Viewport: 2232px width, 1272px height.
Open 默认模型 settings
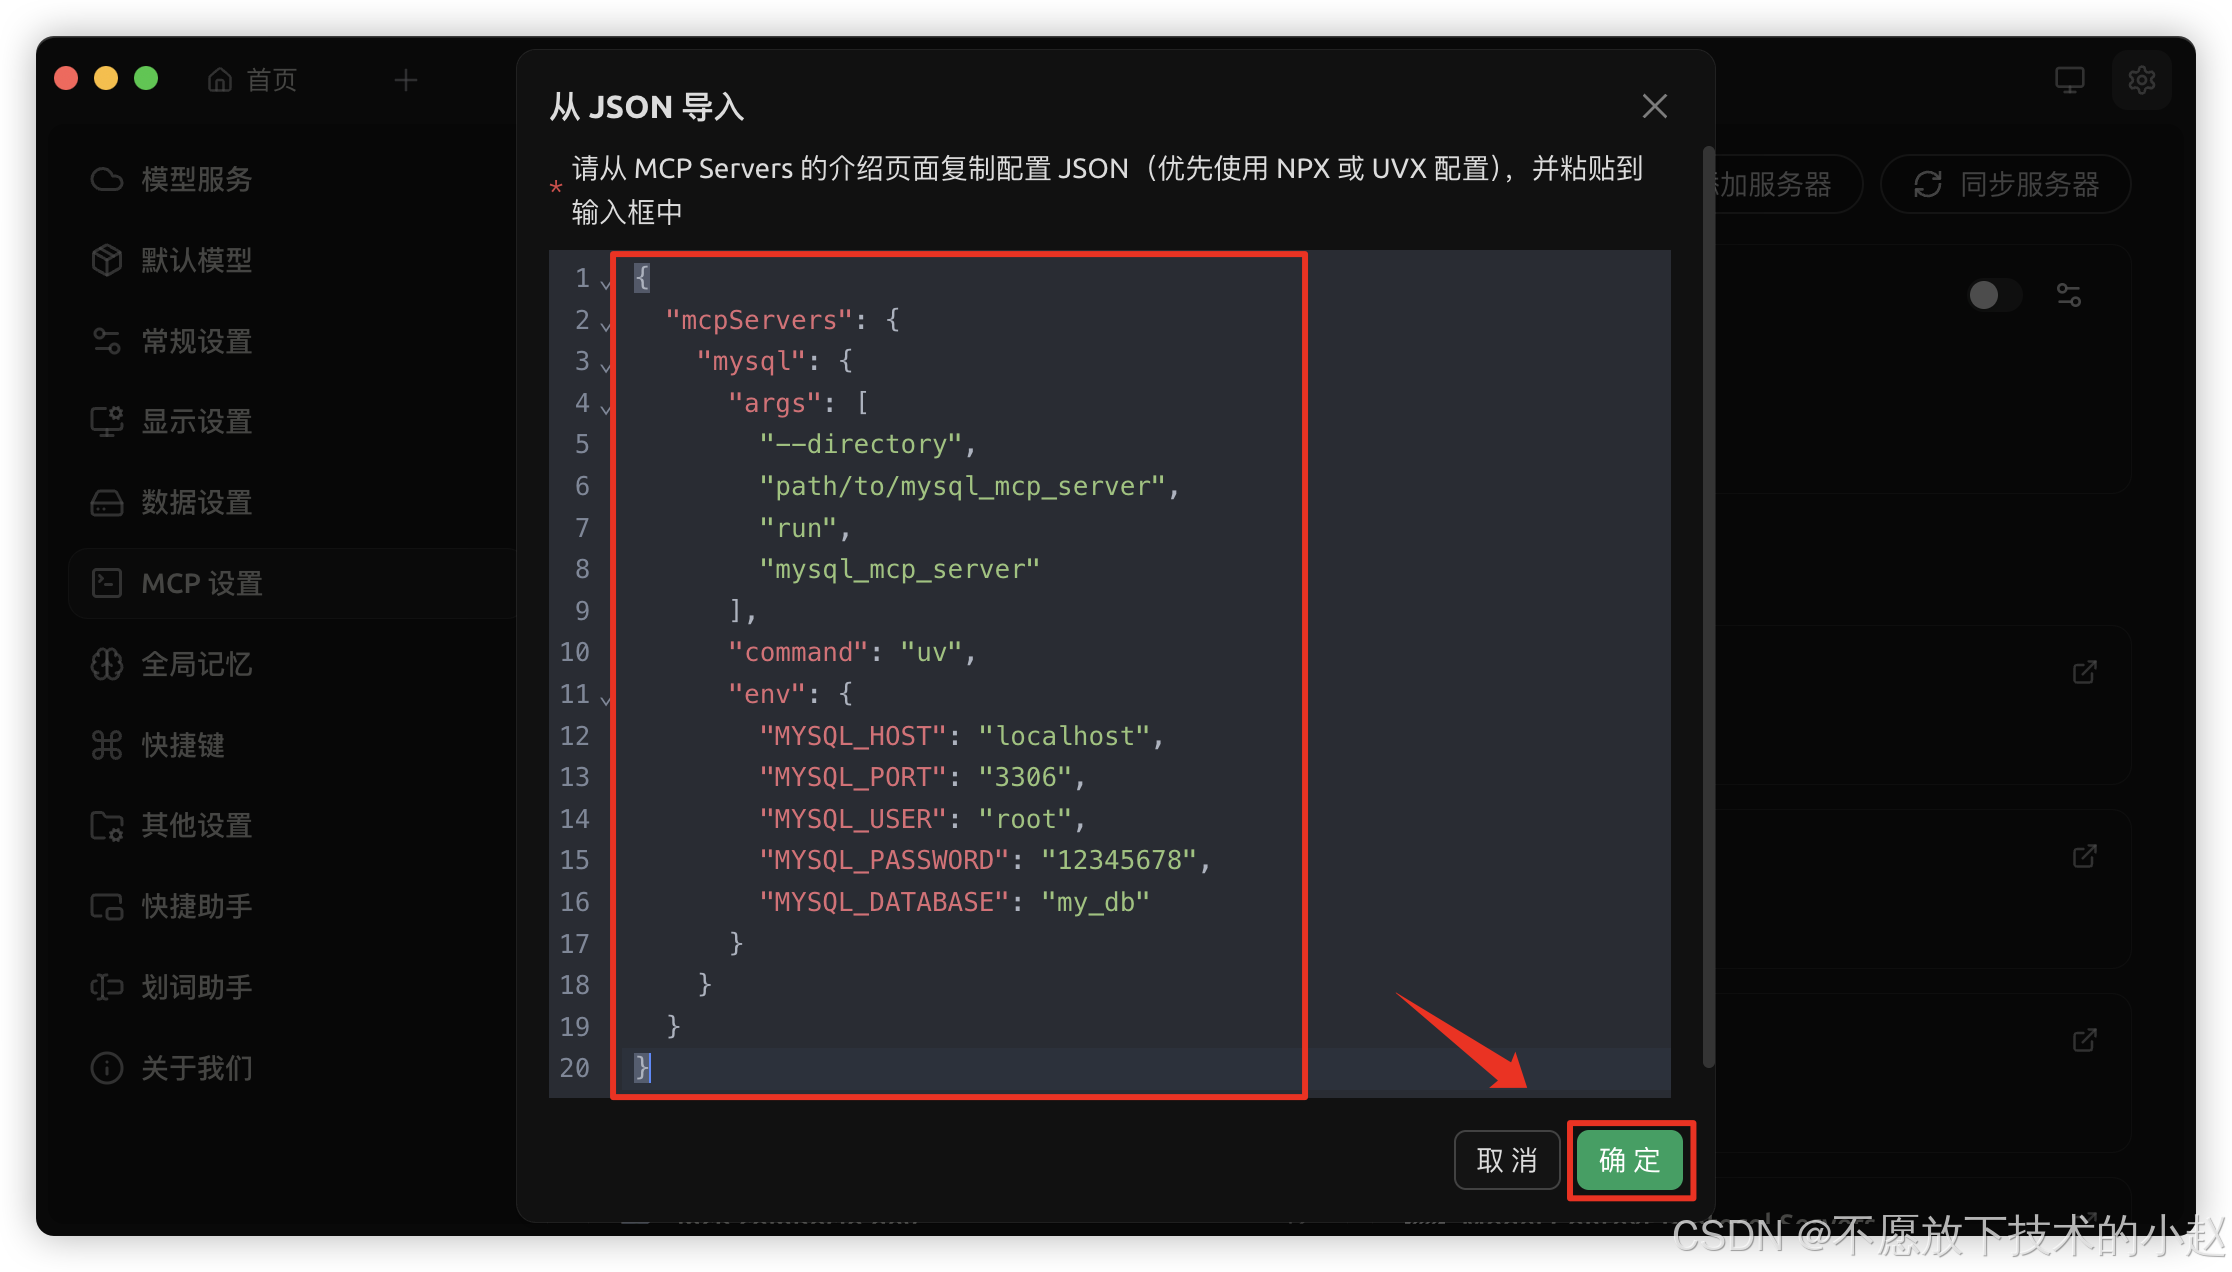(x=290, y=260)
